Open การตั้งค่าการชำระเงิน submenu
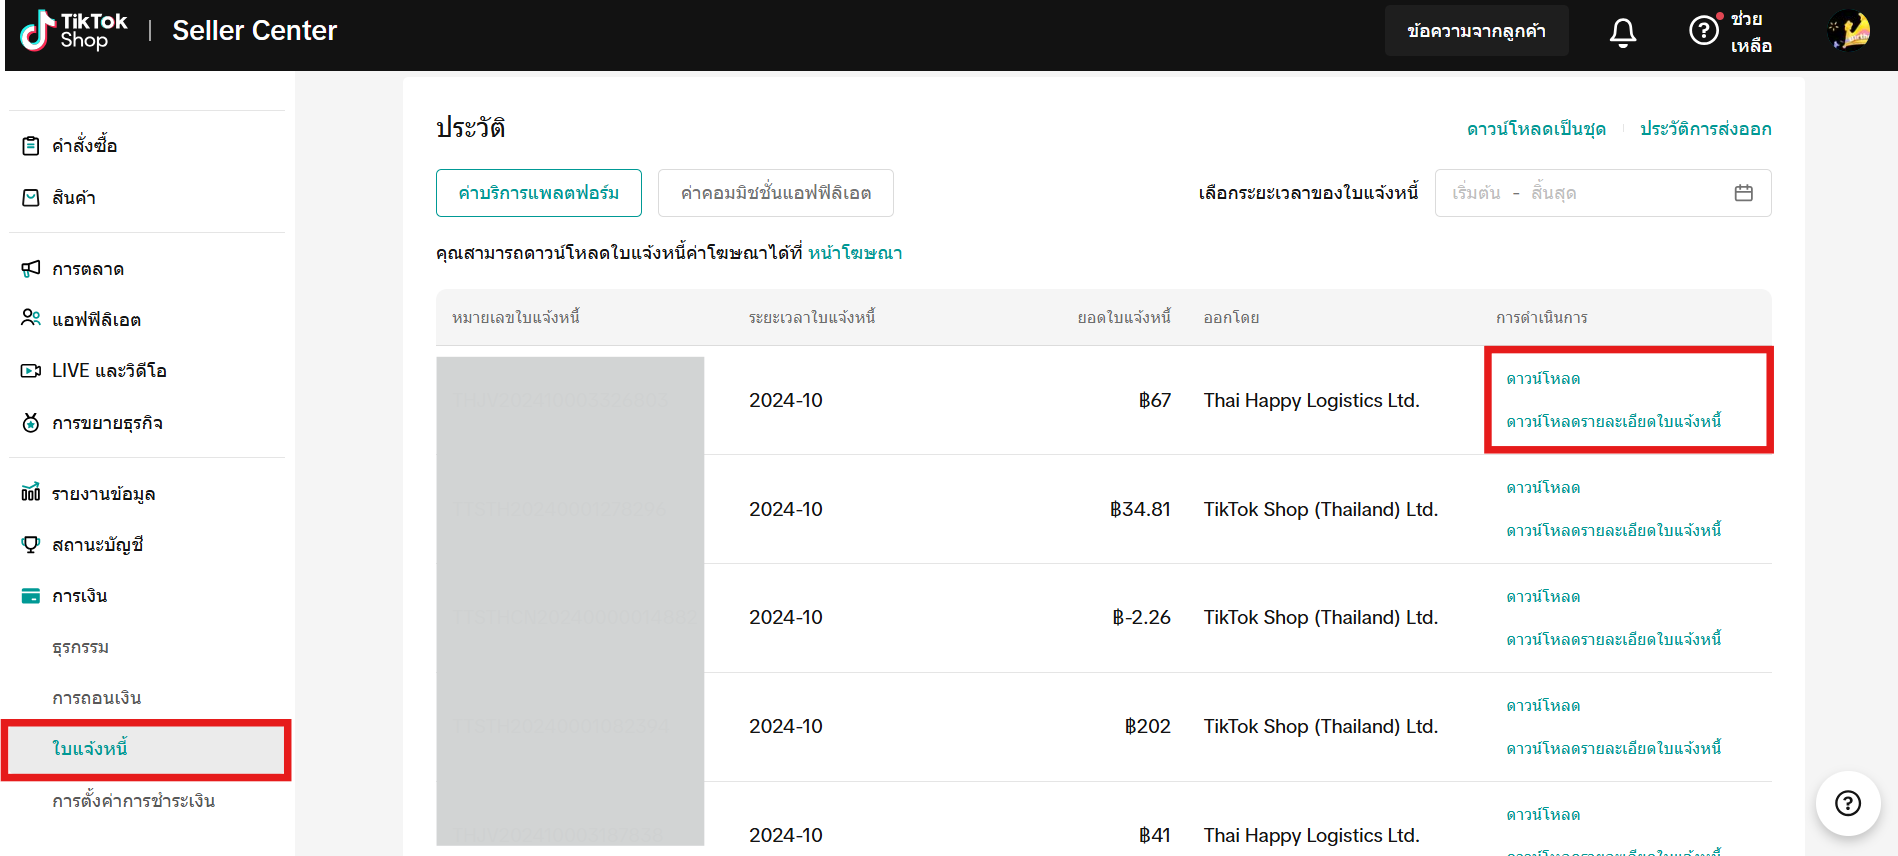The height and width of the screenshot is (856, 1898). point(133,801)
